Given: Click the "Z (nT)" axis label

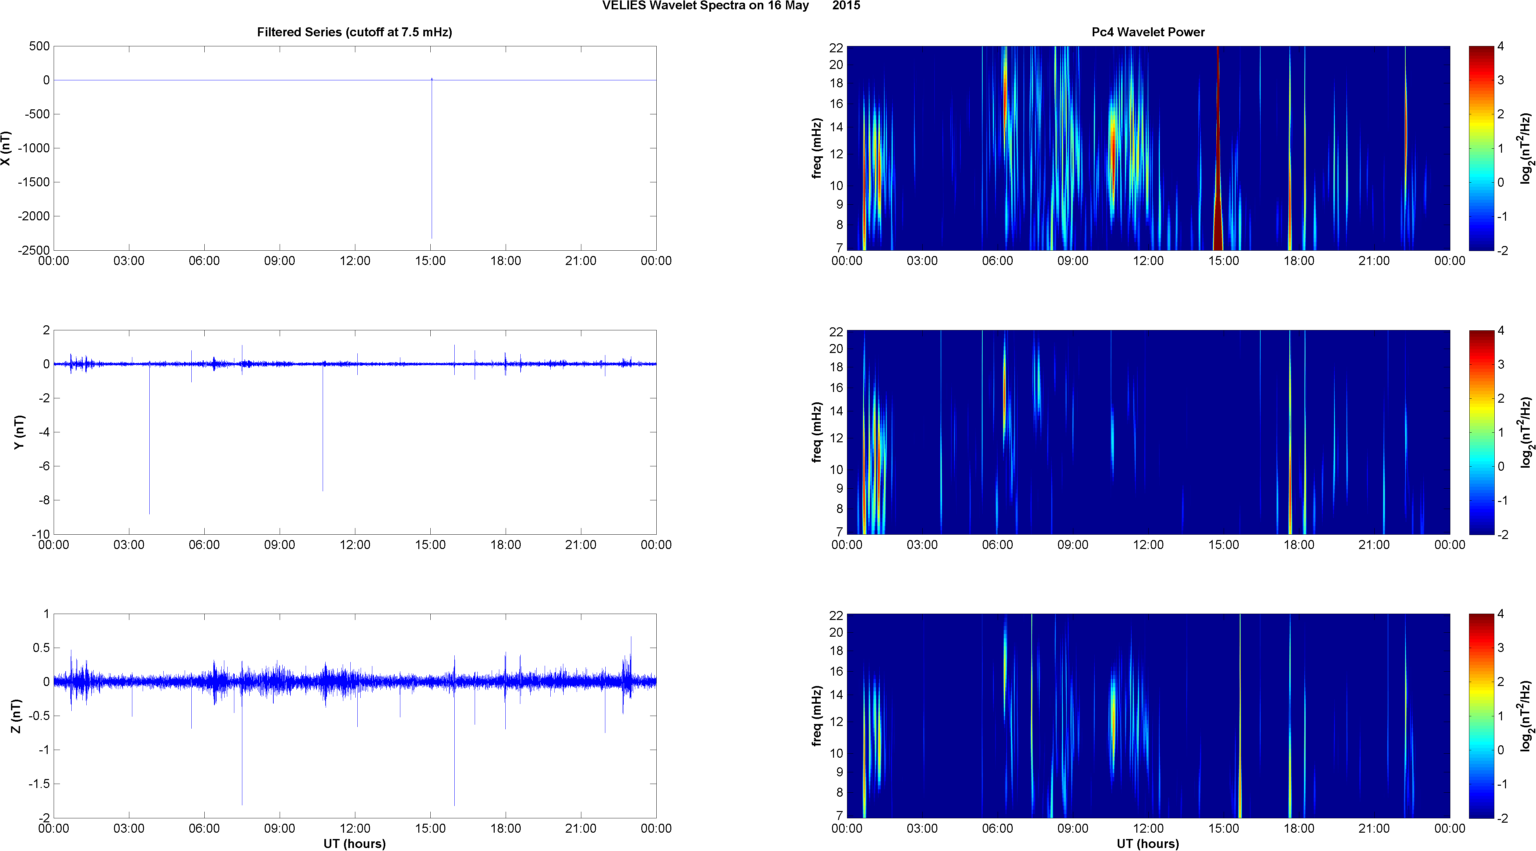Looking at the screenshot, I should (17, 716).
